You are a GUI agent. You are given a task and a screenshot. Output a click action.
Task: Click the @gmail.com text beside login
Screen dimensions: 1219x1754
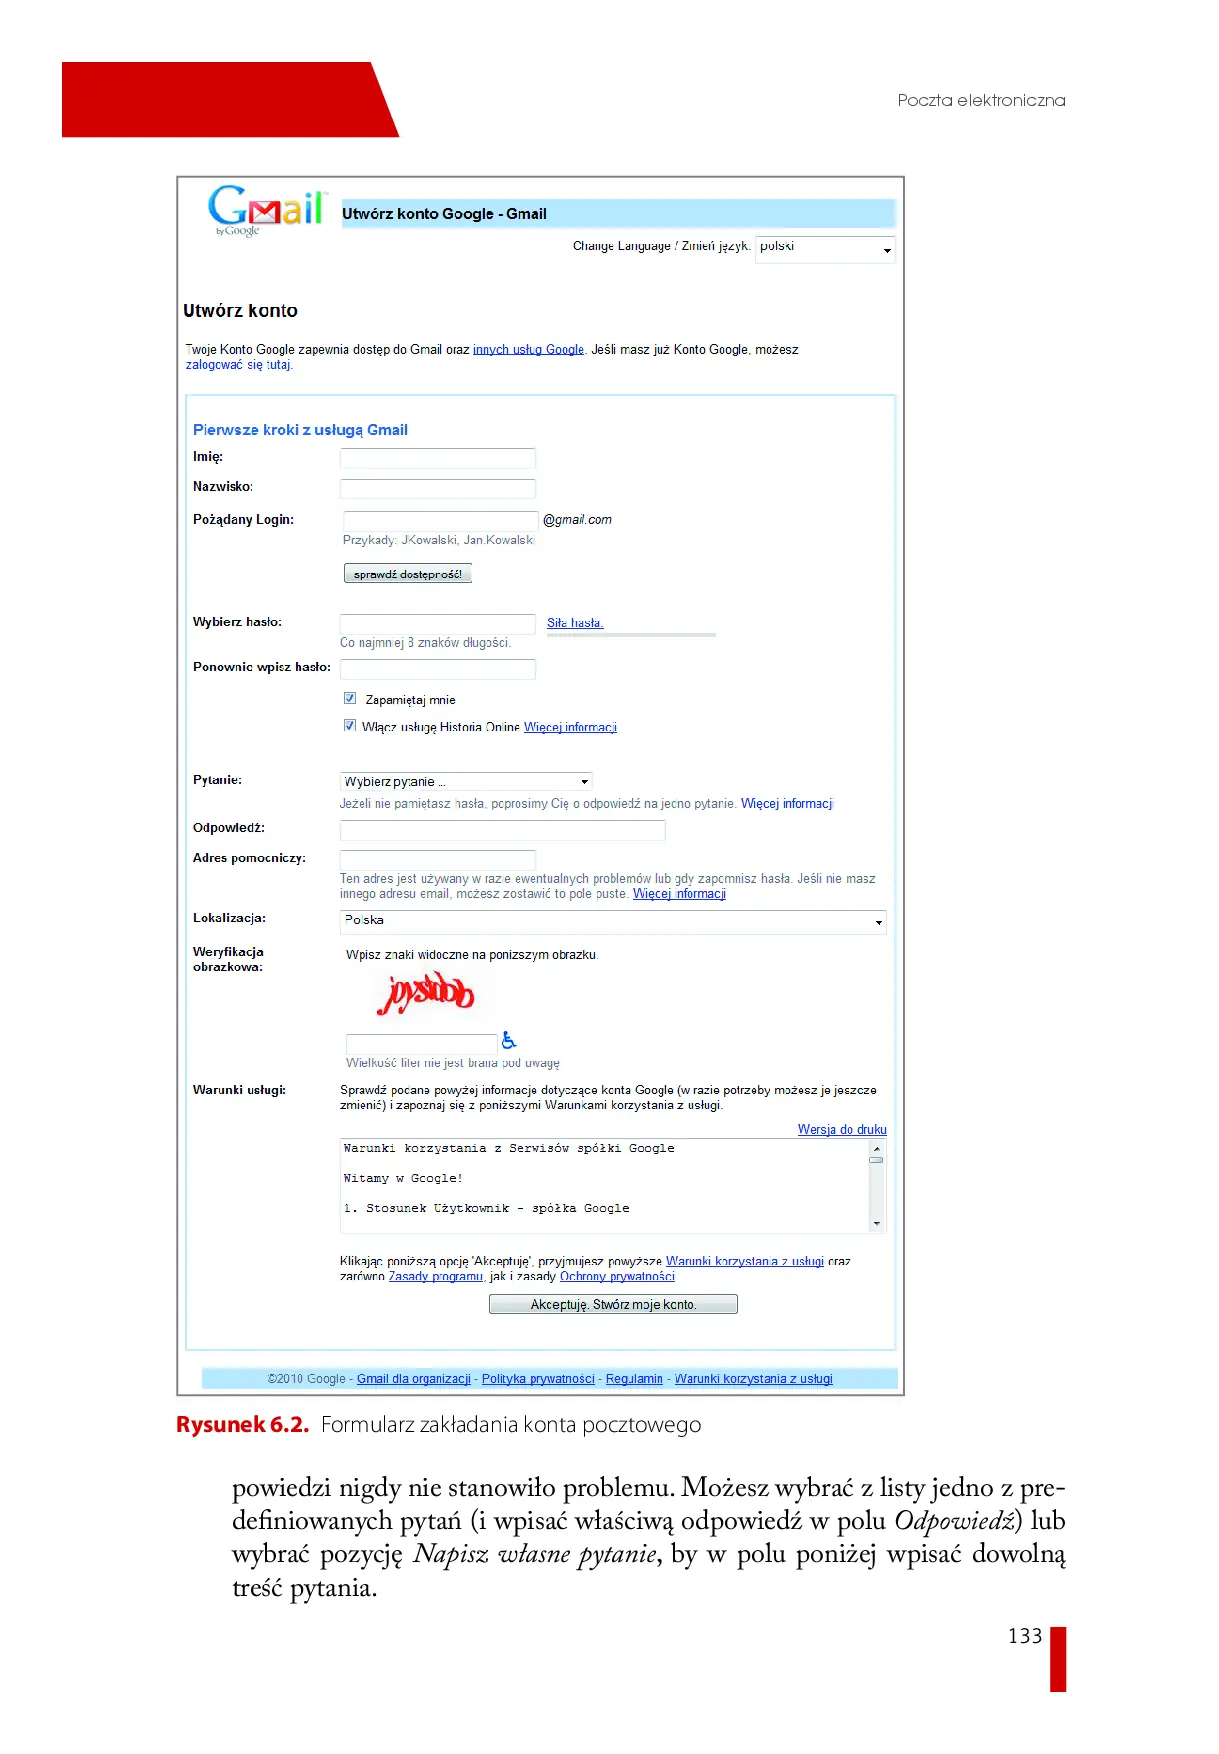click(x=577, y=520)
